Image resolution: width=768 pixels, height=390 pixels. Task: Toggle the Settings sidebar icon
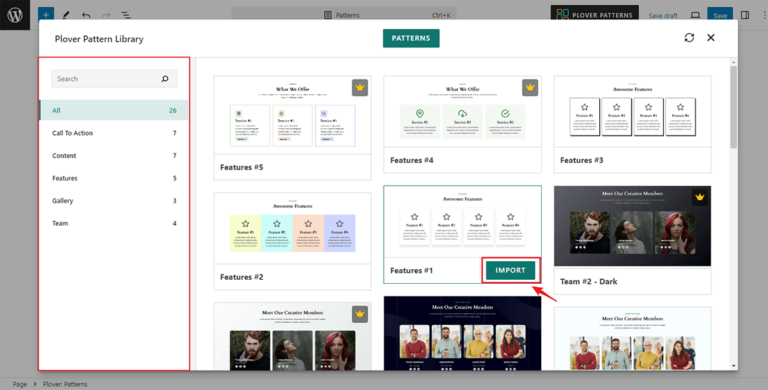tap(745, 15)
